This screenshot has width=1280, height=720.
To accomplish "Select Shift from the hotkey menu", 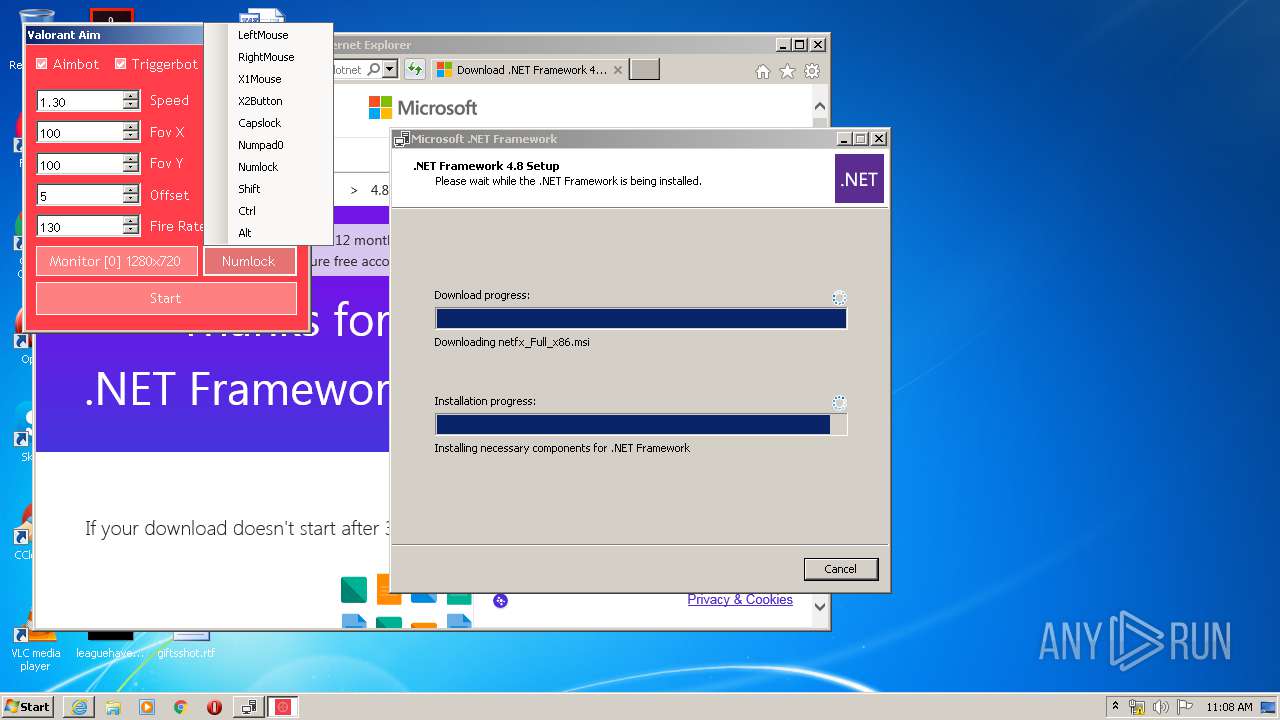I will (268, 189).
